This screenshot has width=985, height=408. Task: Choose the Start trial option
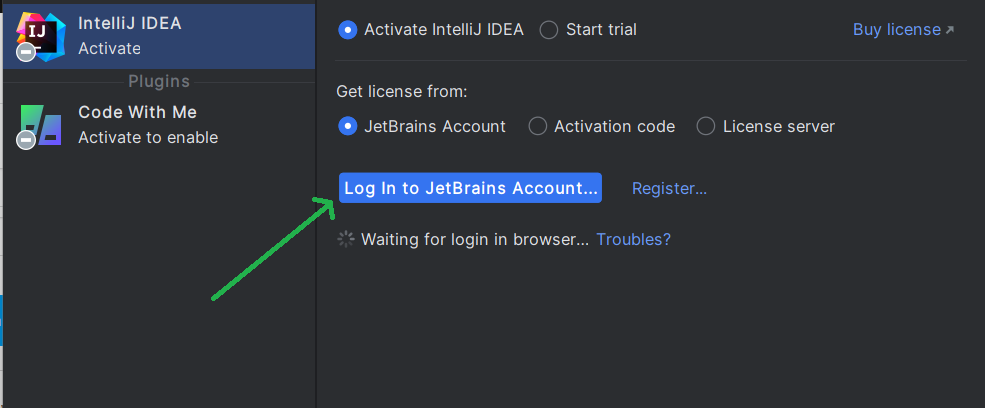pos(549,30)
